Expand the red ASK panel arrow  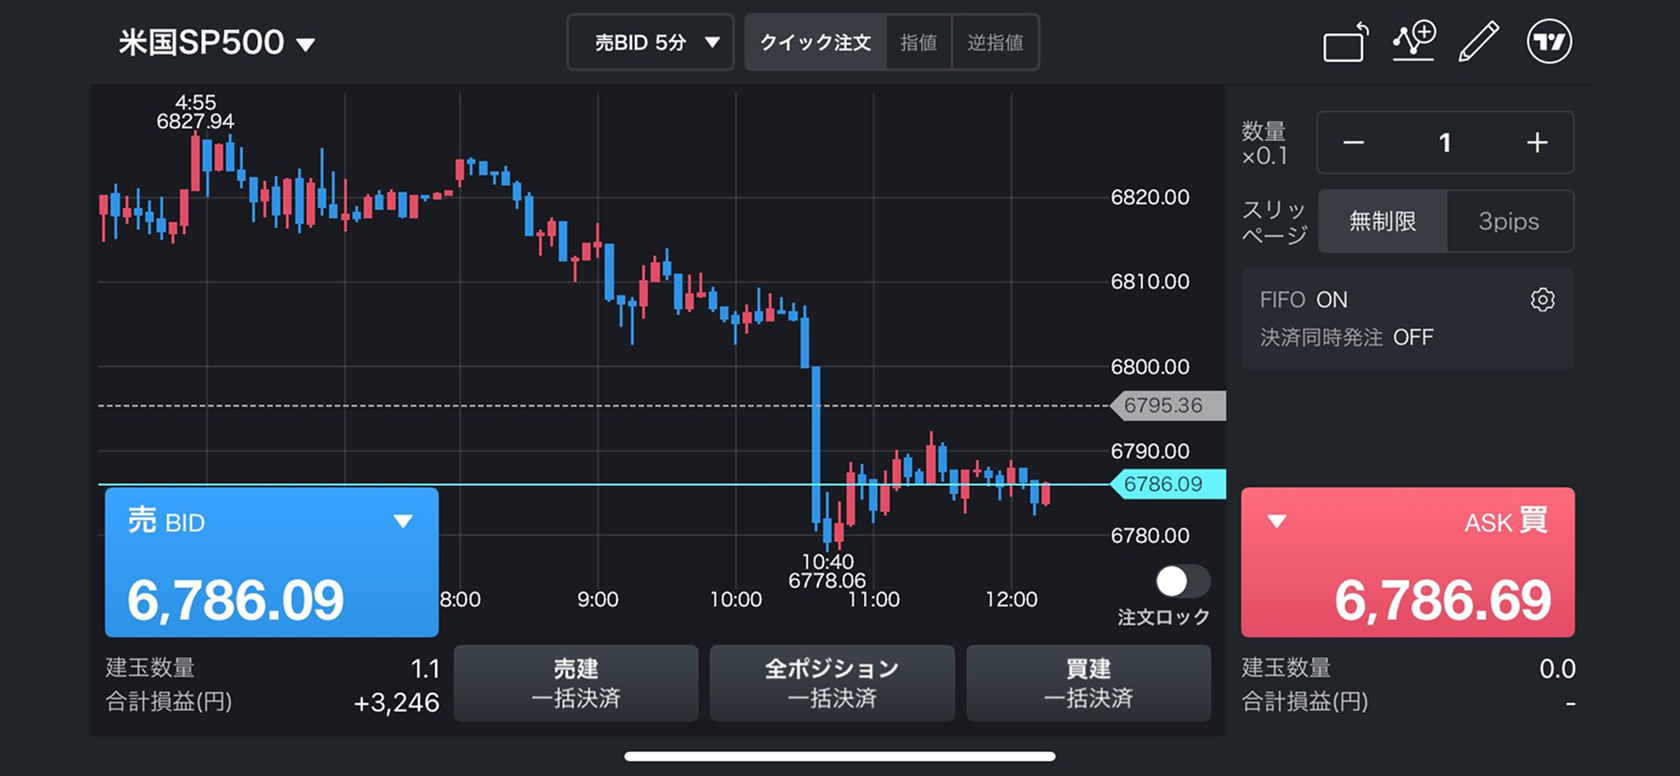click(x=1277, y=521)
